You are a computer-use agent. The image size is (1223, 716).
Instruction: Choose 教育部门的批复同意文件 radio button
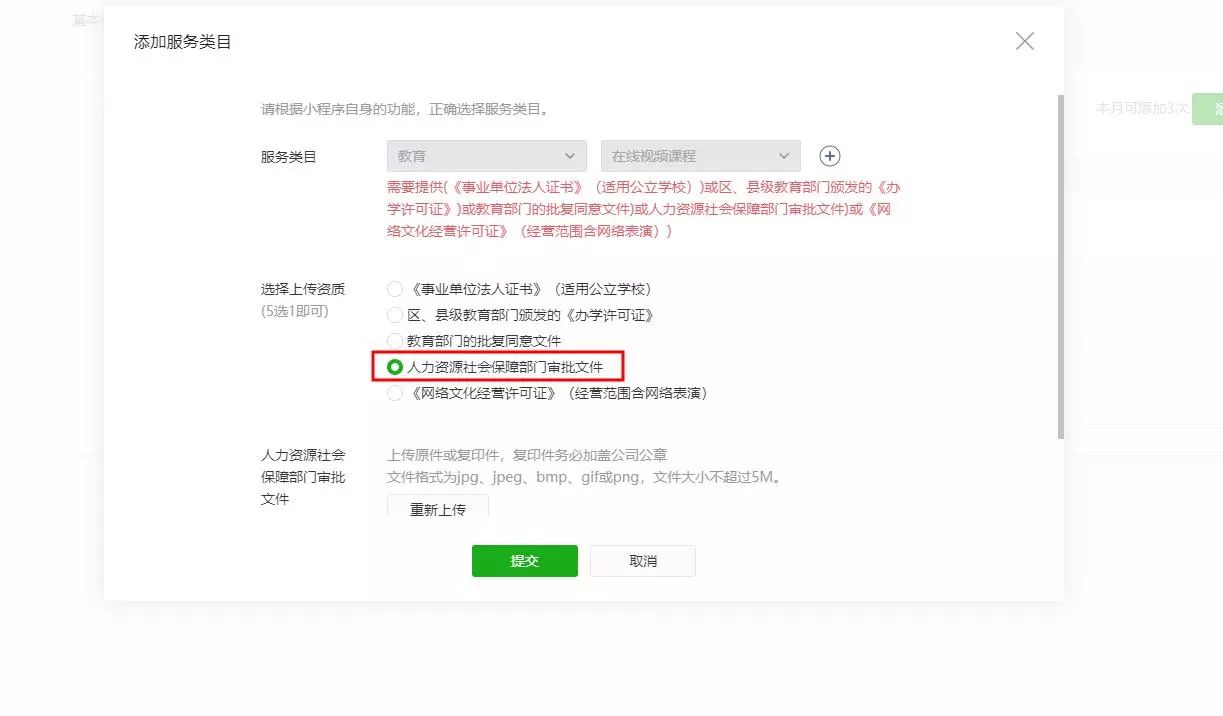[x=395, y=341]
